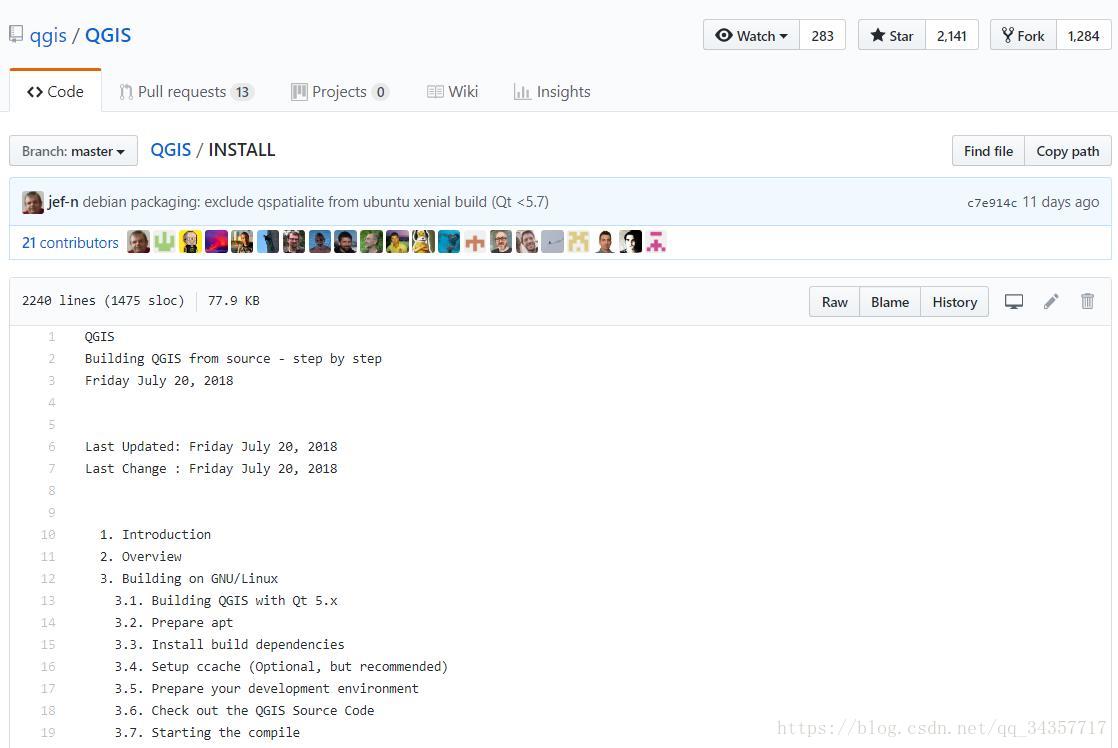Expand the Branch: master dropdown

[73, 150]
